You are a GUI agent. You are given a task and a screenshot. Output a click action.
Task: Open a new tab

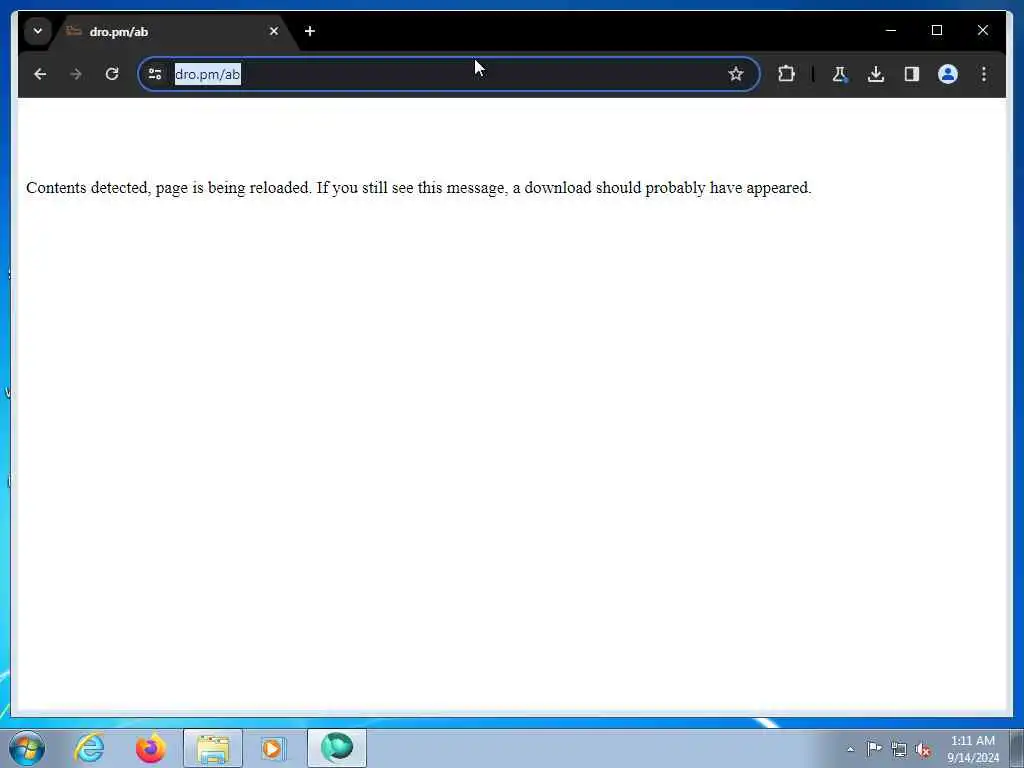(x=310, y=31)
